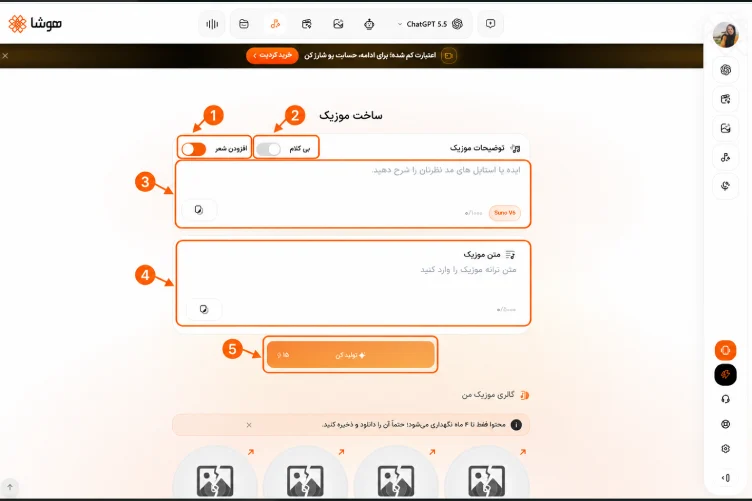Click the info icon in storage notice
The height and width of the screenshot is (501, 752).
(516, 425)
